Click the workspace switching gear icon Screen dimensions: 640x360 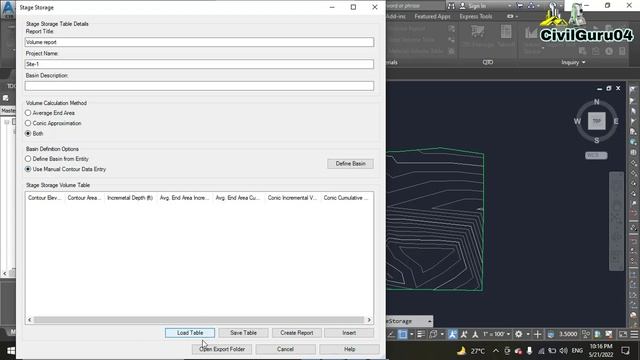coord(518,334)
